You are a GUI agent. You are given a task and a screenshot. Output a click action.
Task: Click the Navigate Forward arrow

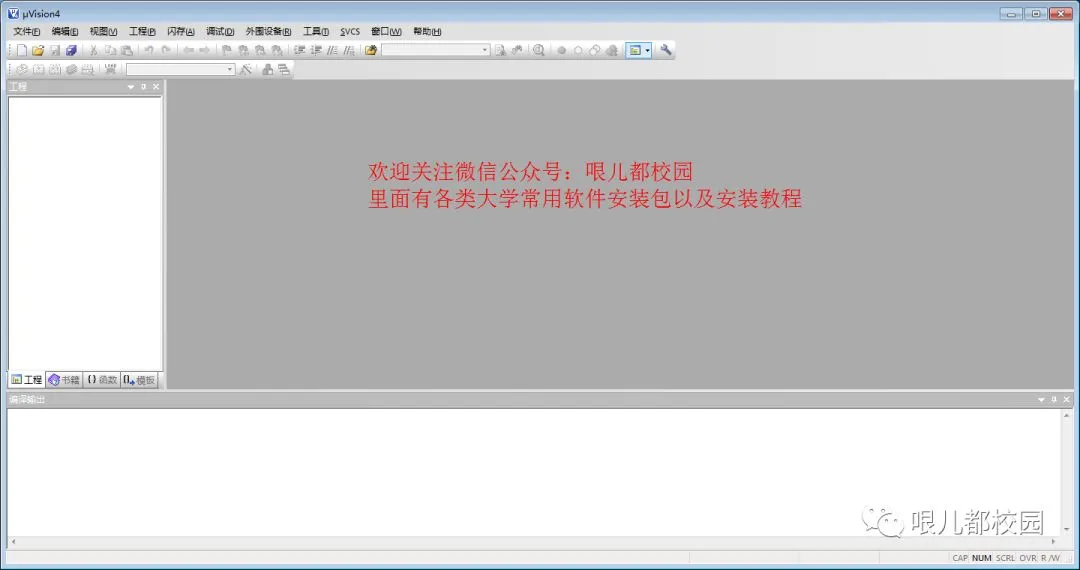tap(205, 50)
